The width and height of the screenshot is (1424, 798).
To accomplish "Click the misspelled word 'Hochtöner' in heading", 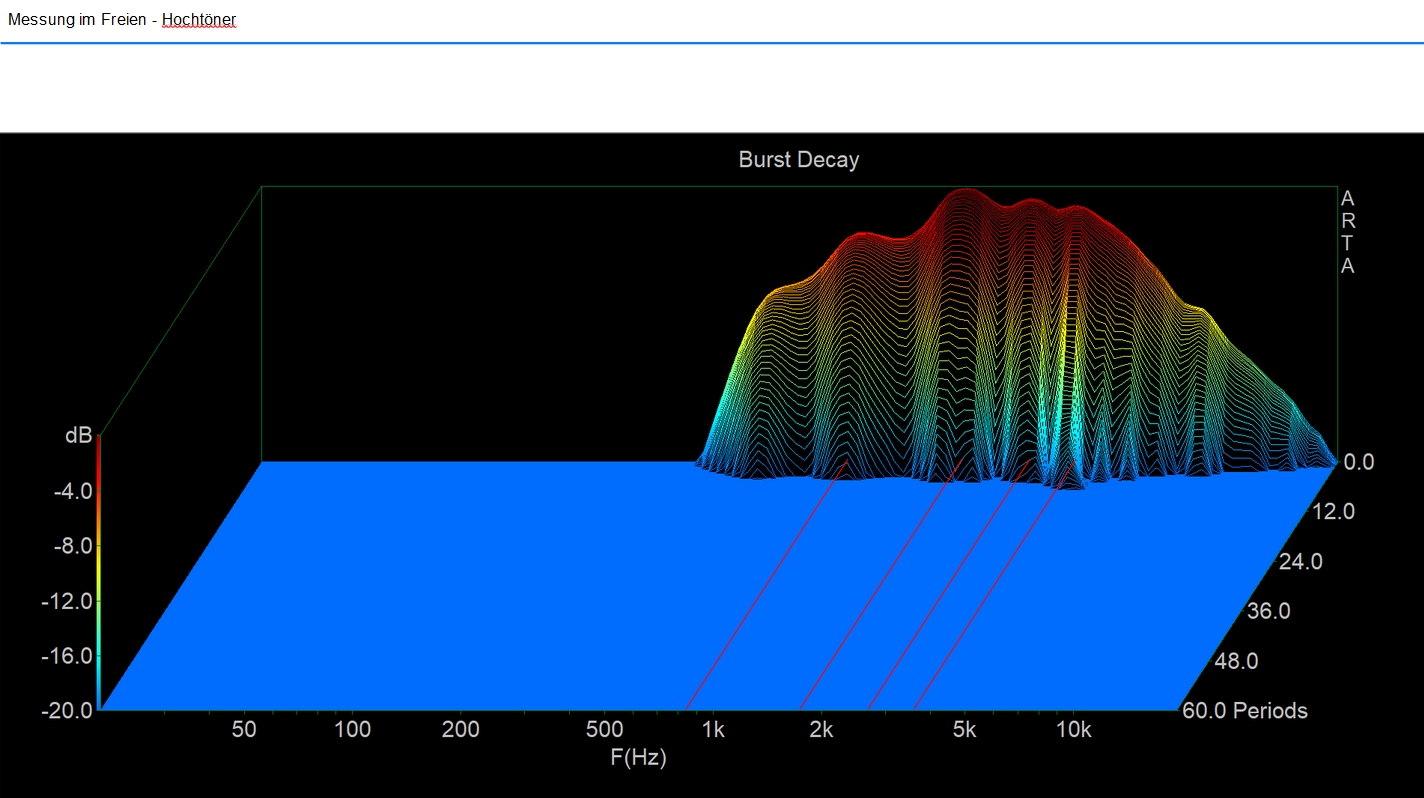I will (x=198, y=19).
